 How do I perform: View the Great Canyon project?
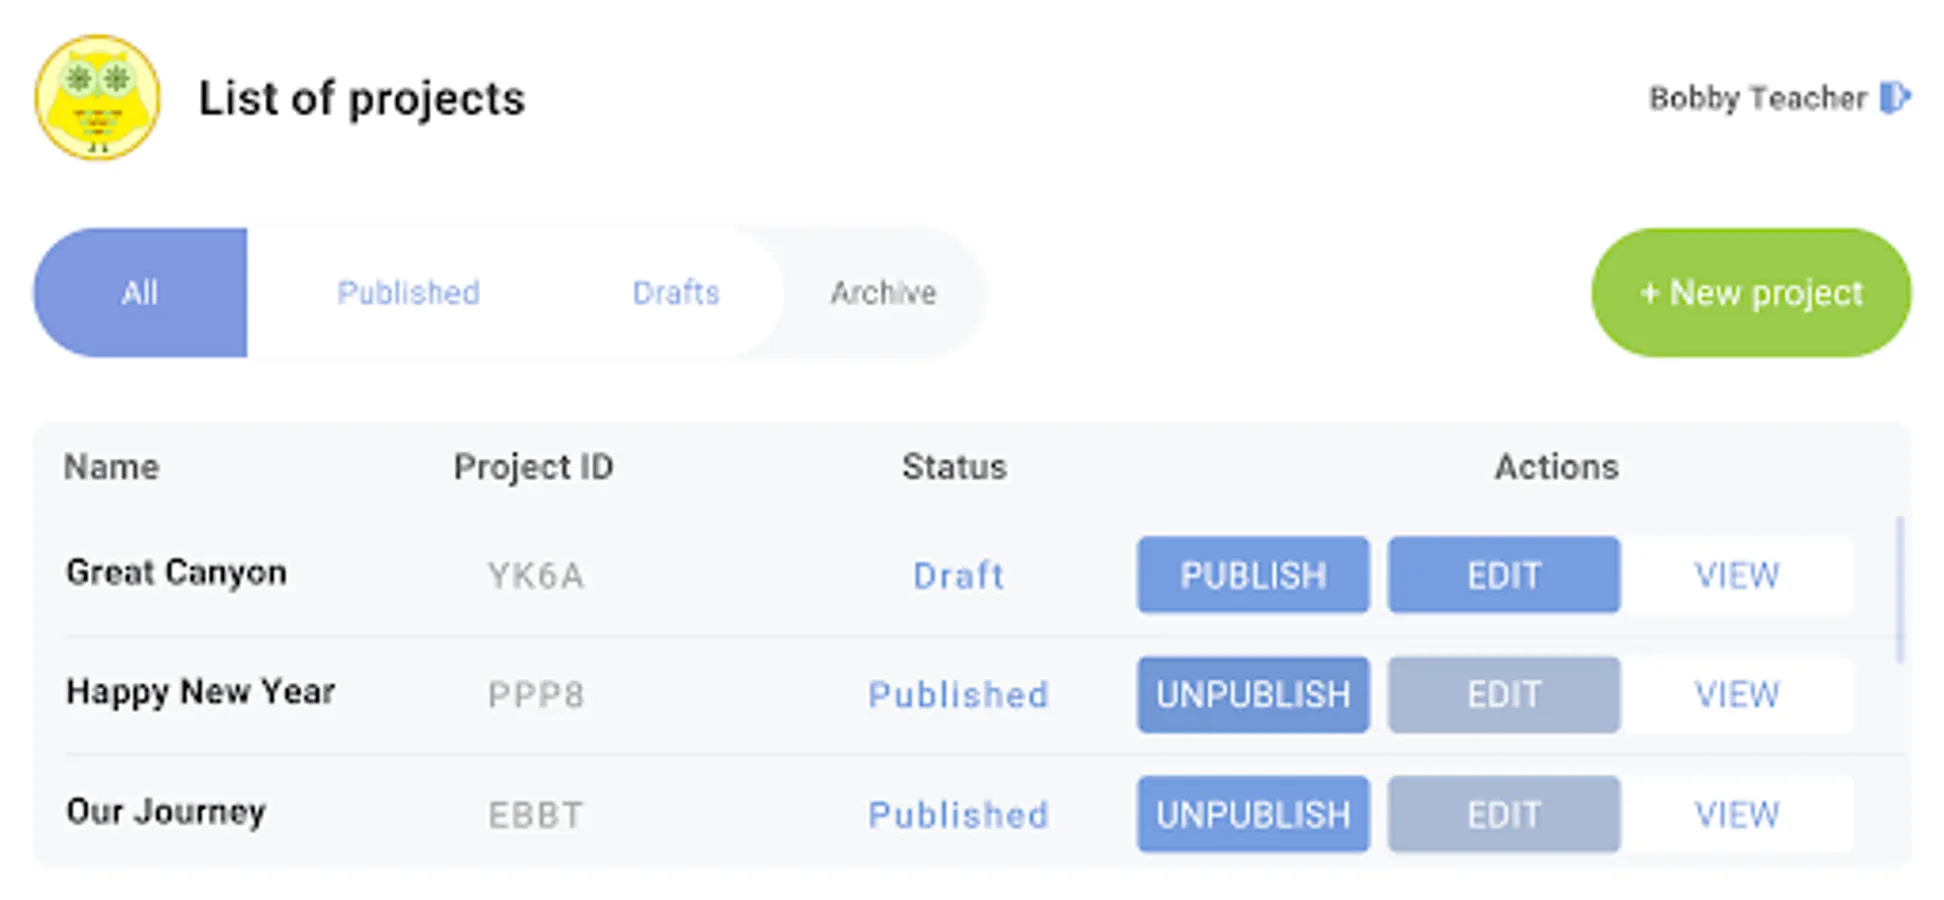[1737, 575]
